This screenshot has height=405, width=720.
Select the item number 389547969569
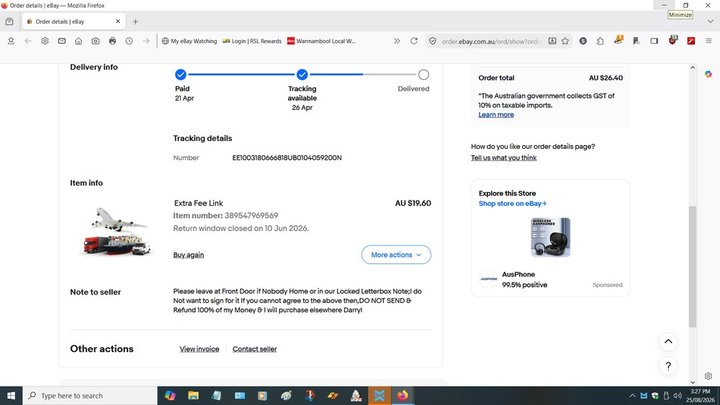click(251, 215)
